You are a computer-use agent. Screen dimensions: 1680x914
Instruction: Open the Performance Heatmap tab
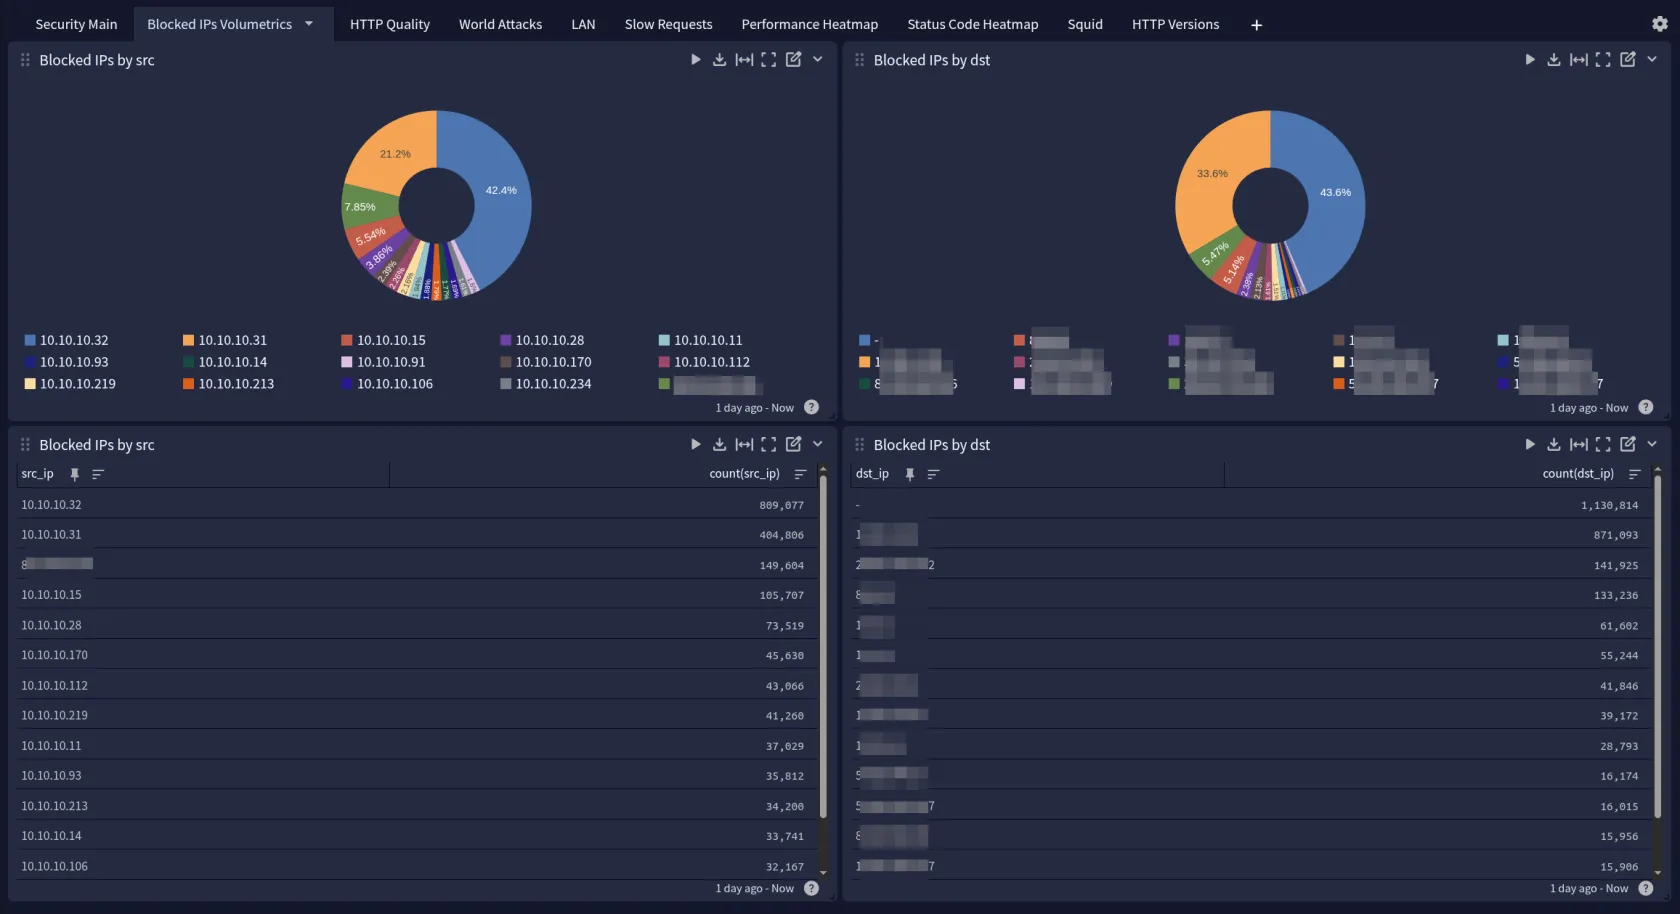809,24
